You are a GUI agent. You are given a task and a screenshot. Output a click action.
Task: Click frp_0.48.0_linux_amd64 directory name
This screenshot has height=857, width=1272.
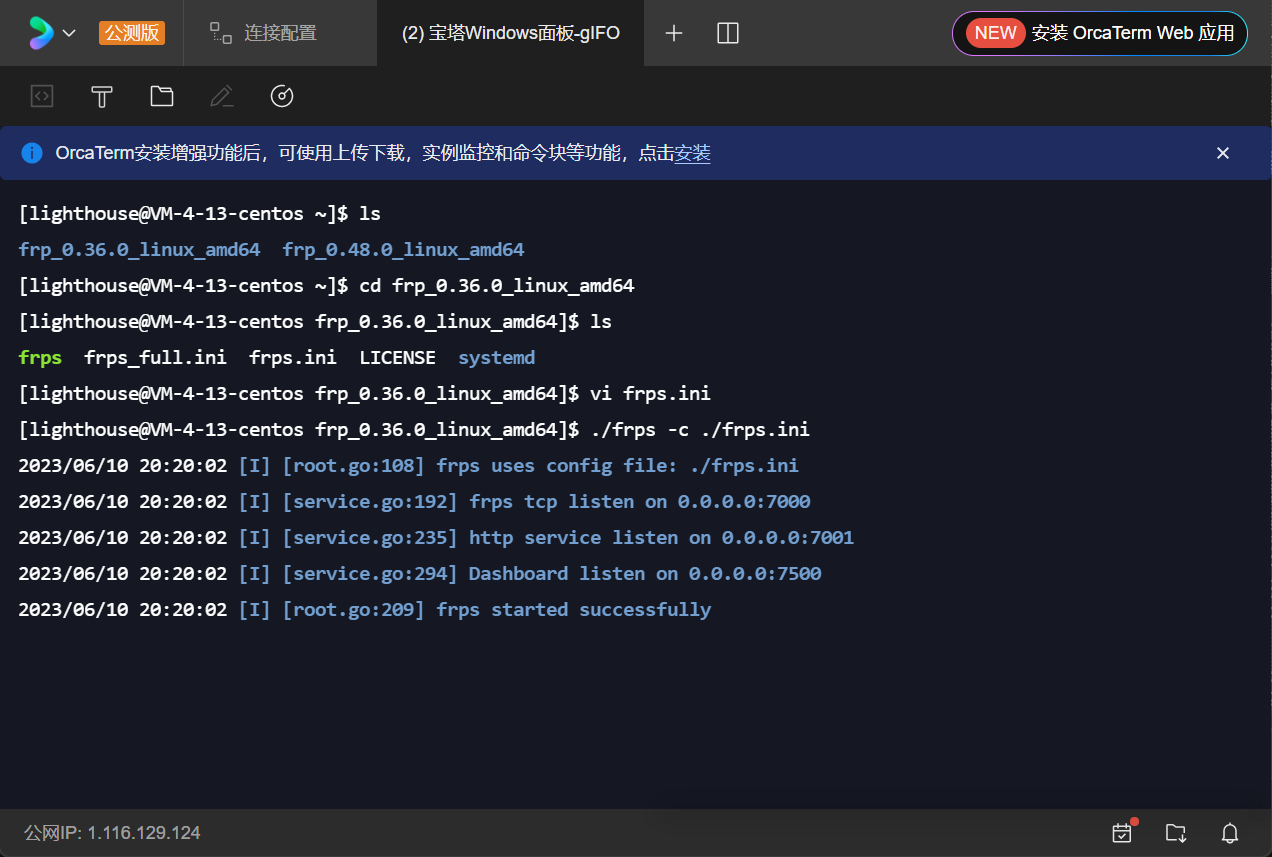click(x=403, y=249)
